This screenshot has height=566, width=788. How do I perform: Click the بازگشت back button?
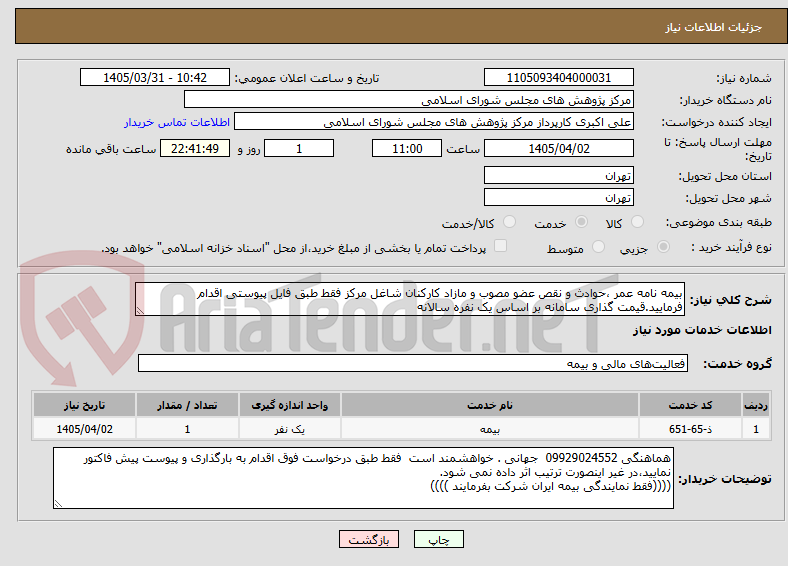[369, 539]
